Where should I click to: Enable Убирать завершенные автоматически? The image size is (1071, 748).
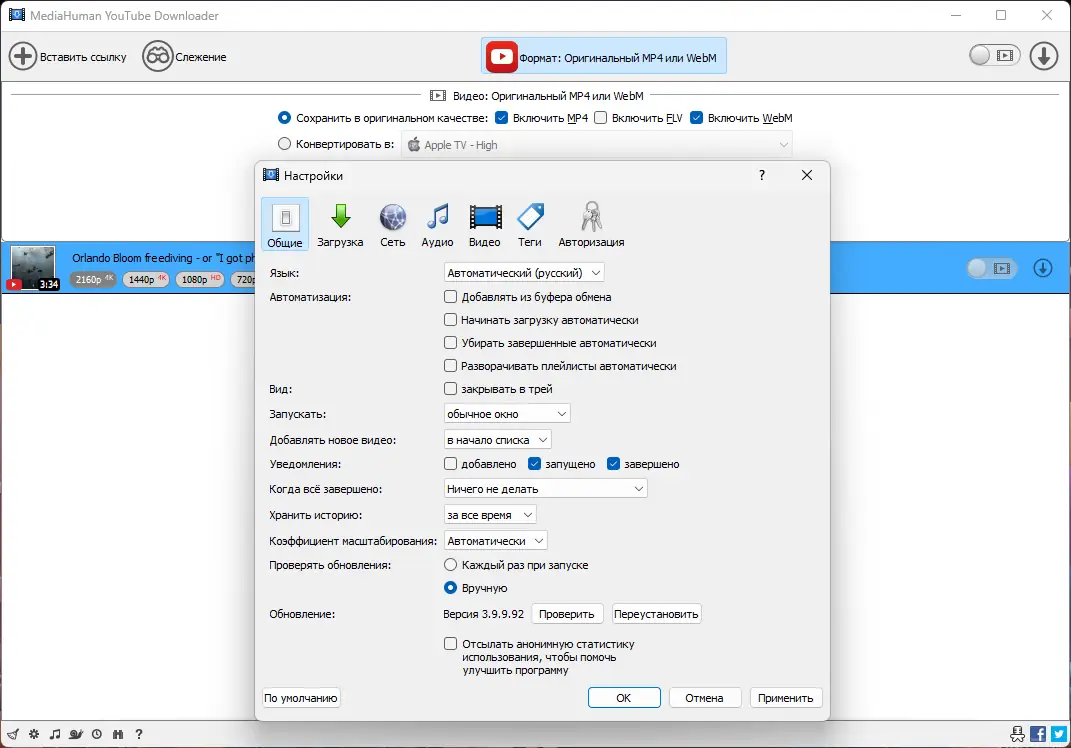tap(450, 342)
